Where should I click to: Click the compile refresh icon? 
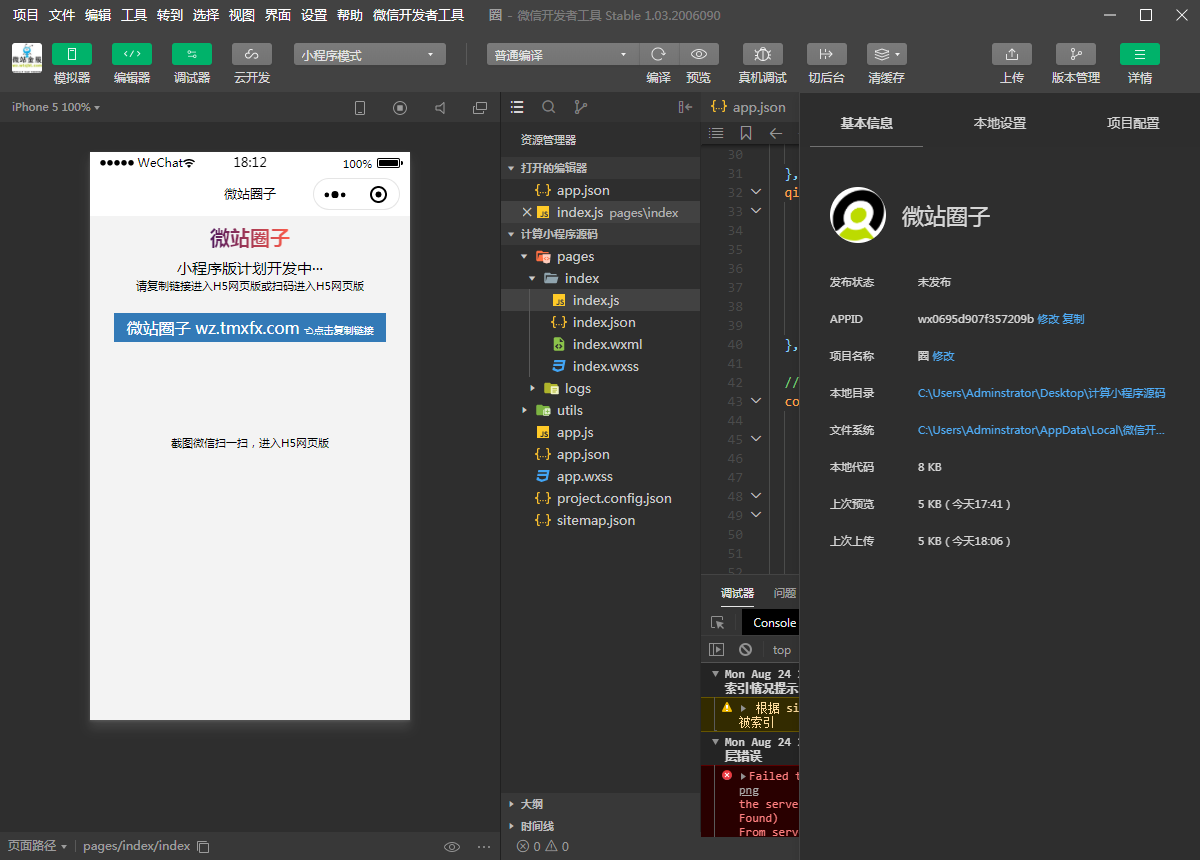pos(658,54)
